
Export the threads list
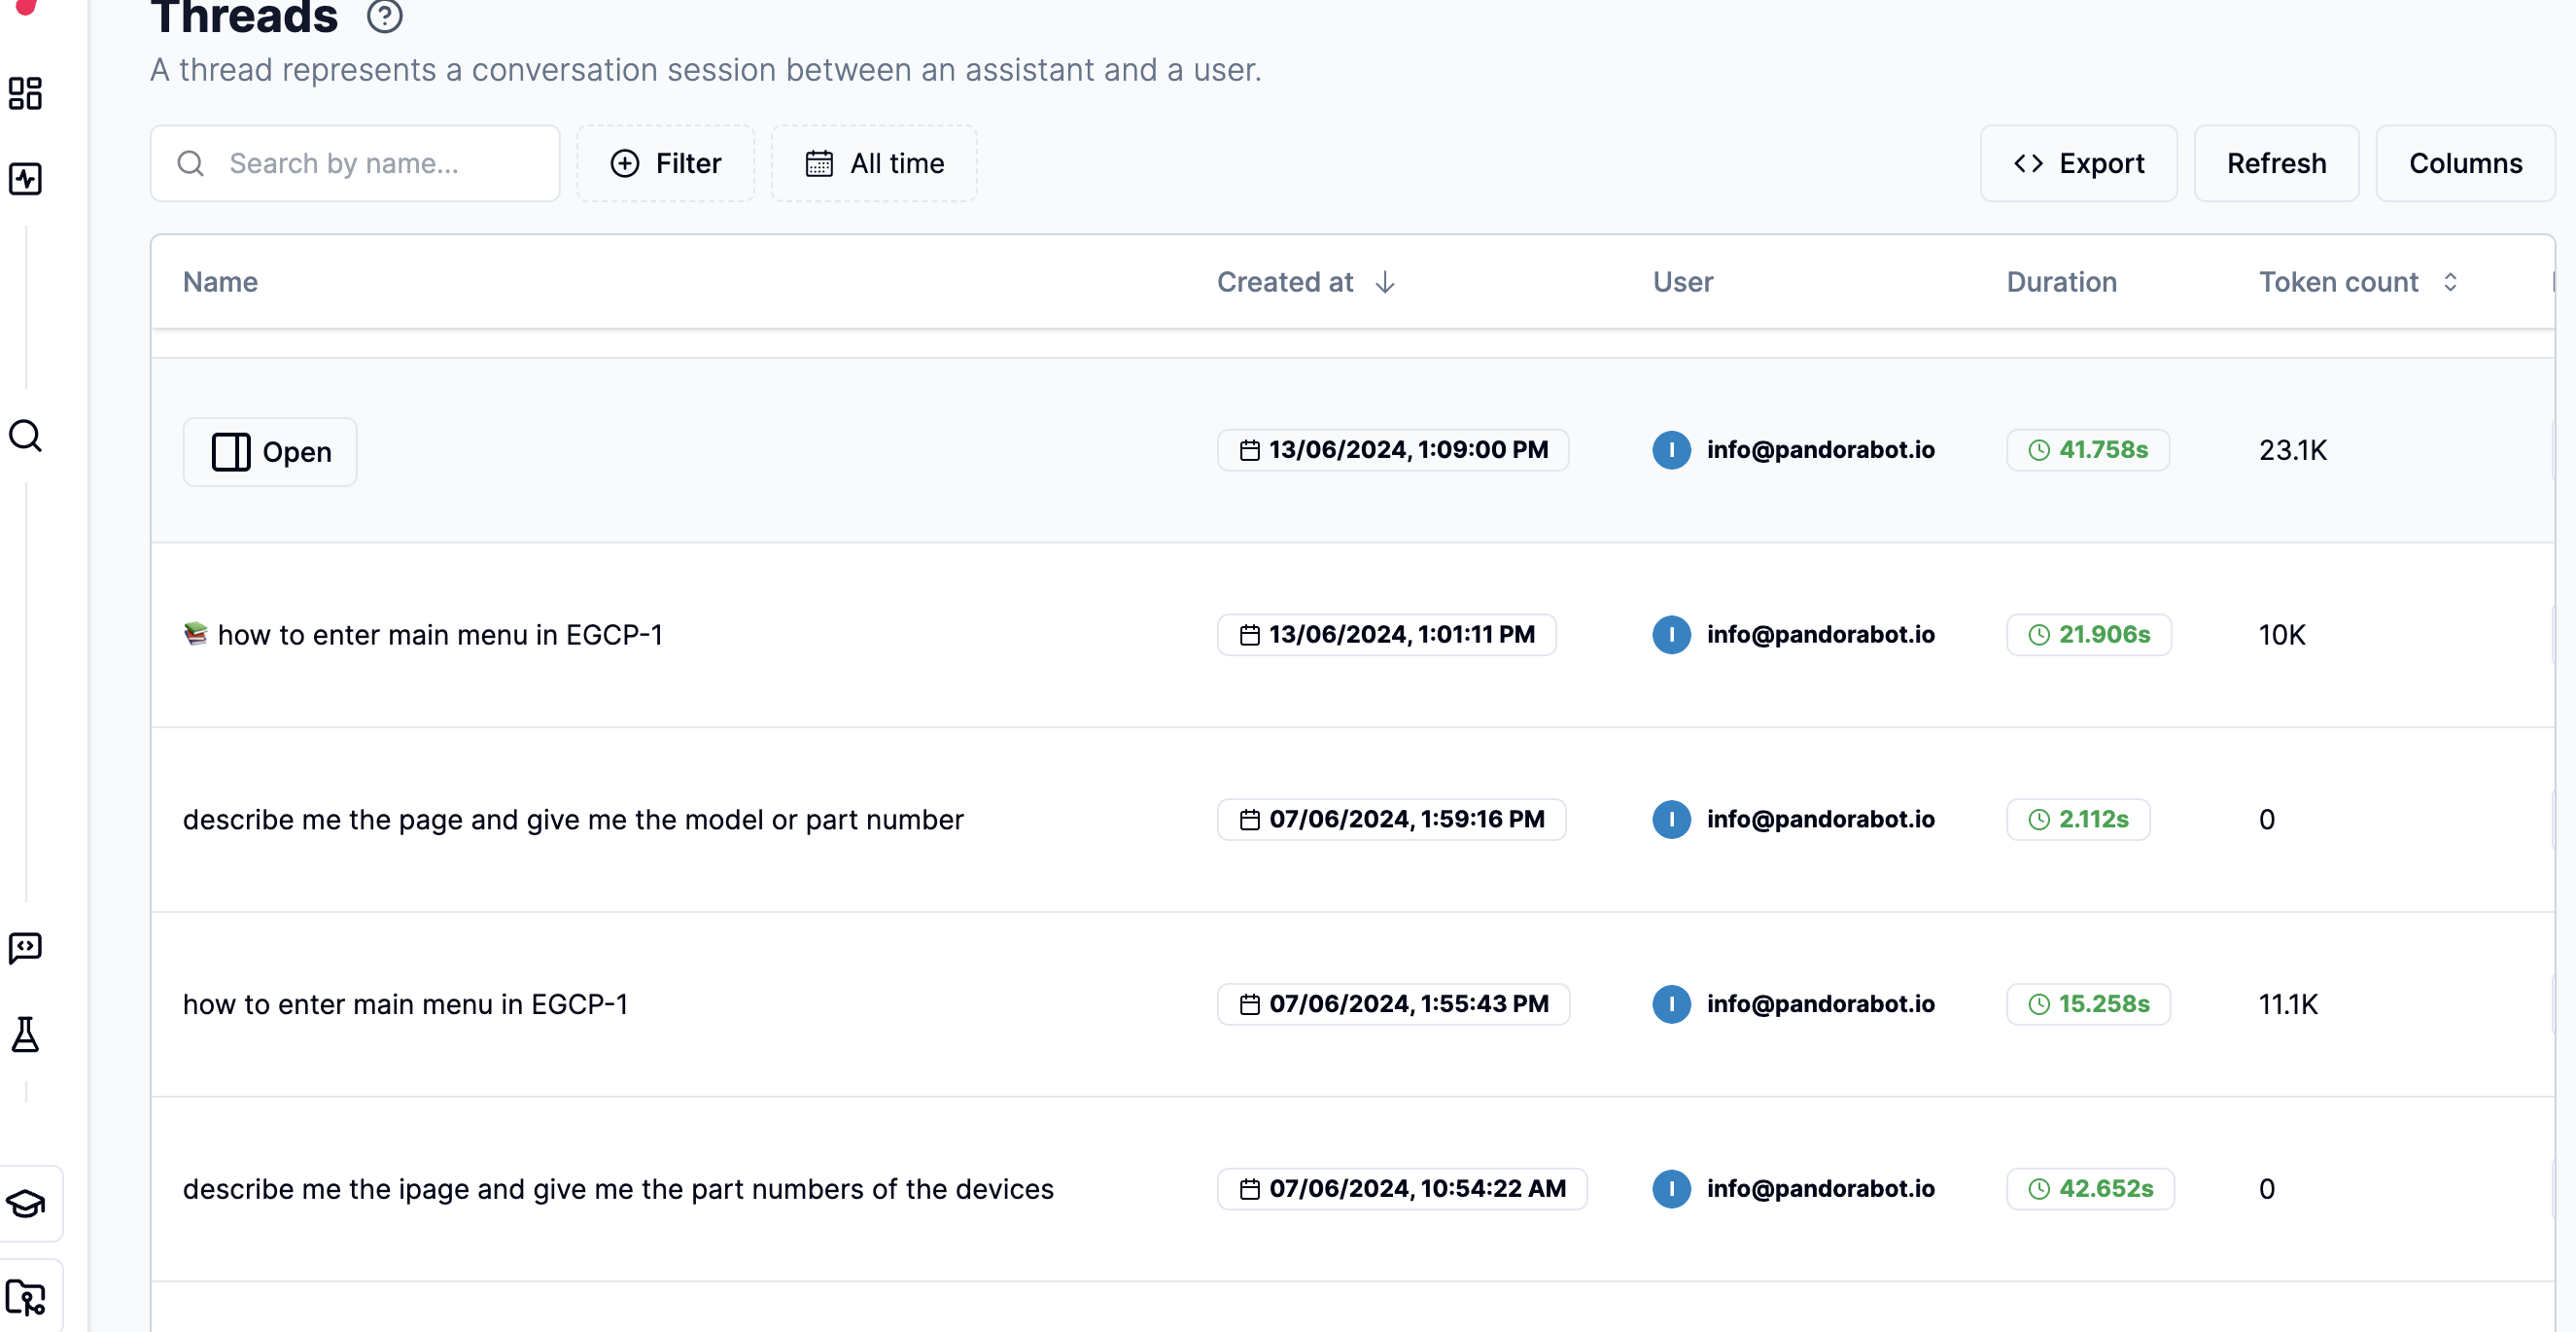(2078, 163)
